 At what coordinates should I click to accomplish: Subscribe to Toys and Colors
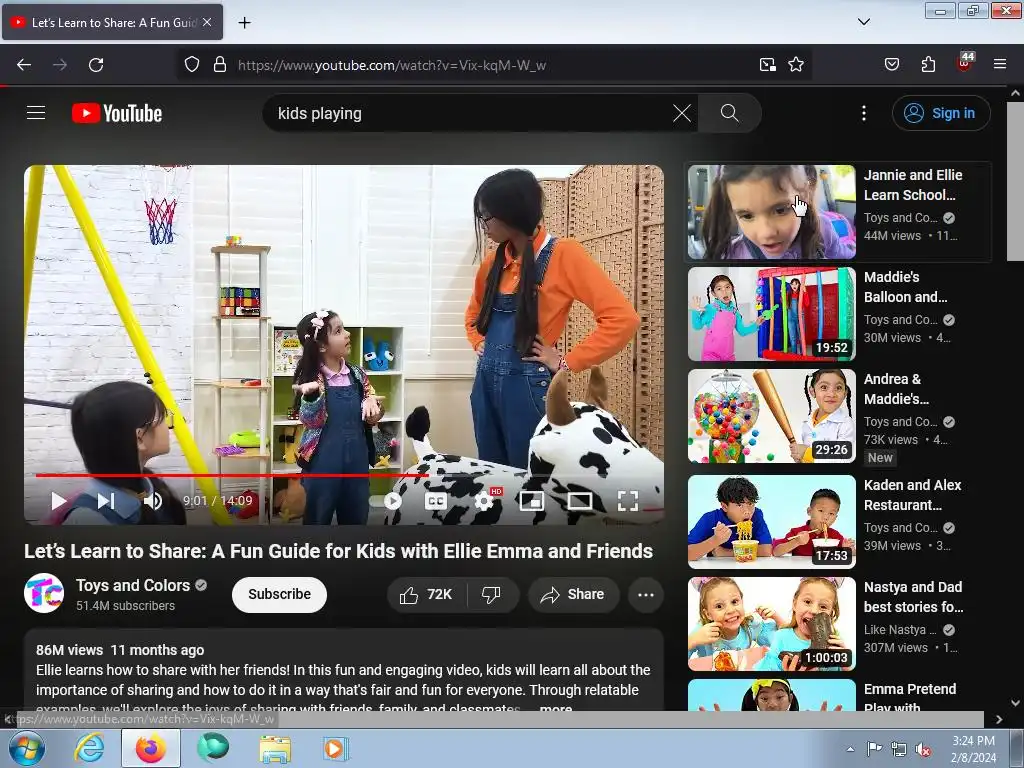pos(279,594)
